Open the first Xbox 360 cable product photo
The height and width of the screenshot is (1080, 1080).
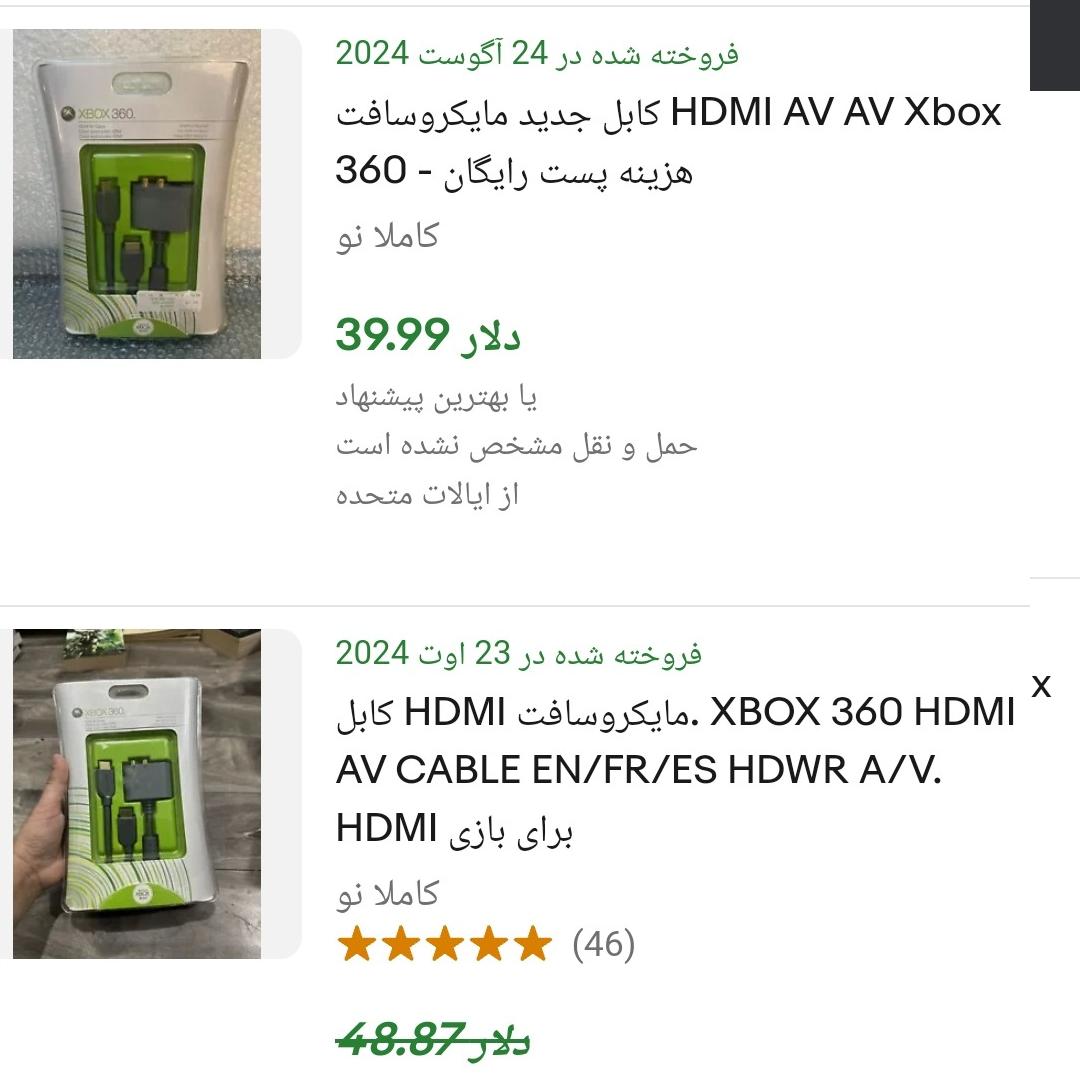pos(137,194)
